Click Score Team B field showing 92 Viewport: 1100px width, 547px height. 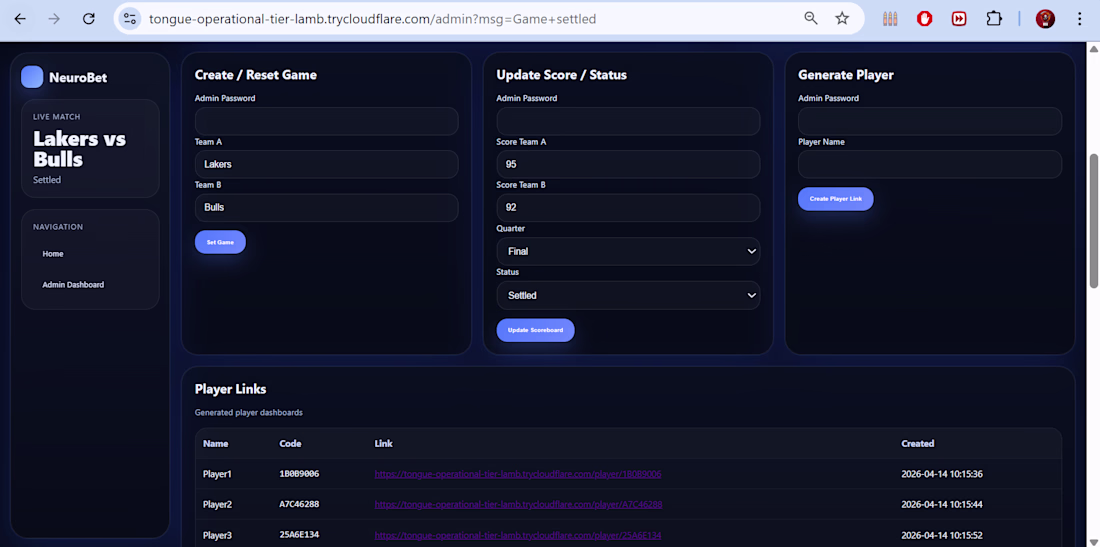pyautogui.click(x=628, y=208)
